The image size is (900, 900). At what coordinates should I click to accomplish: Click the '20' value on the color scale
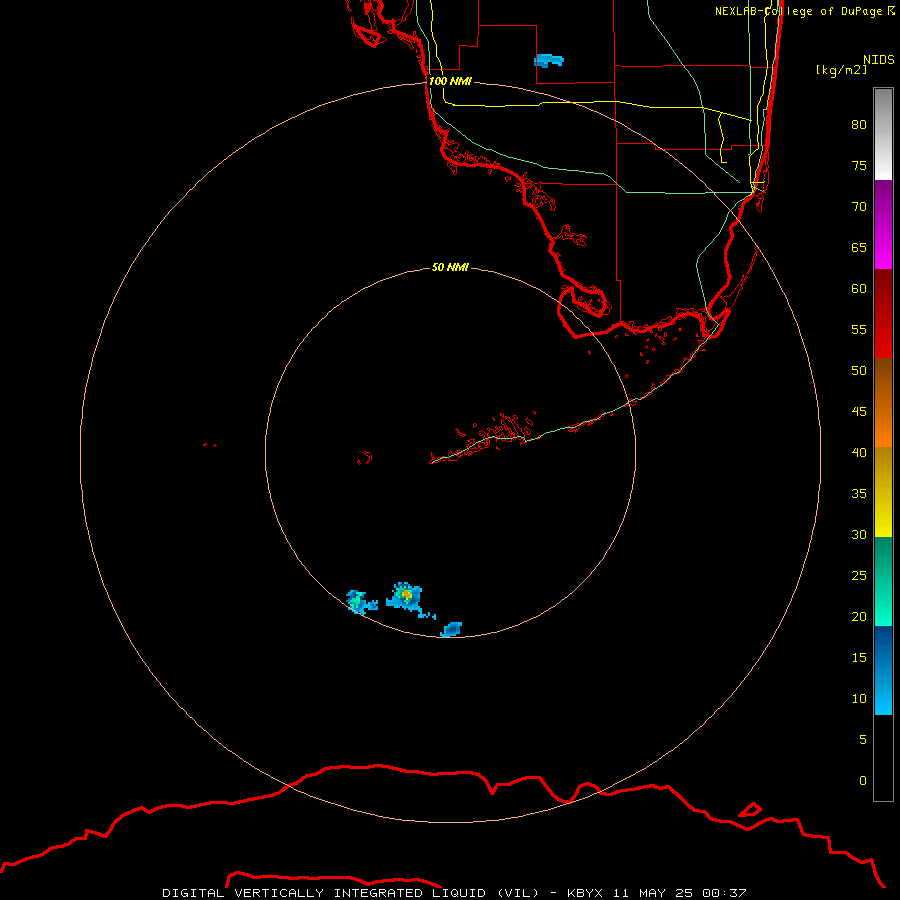pyautogui.click(x=859, y=616)
